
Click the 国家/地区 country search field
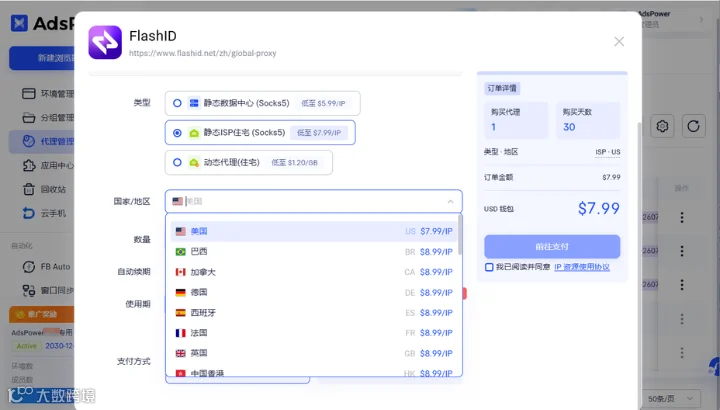click(314, 202)
